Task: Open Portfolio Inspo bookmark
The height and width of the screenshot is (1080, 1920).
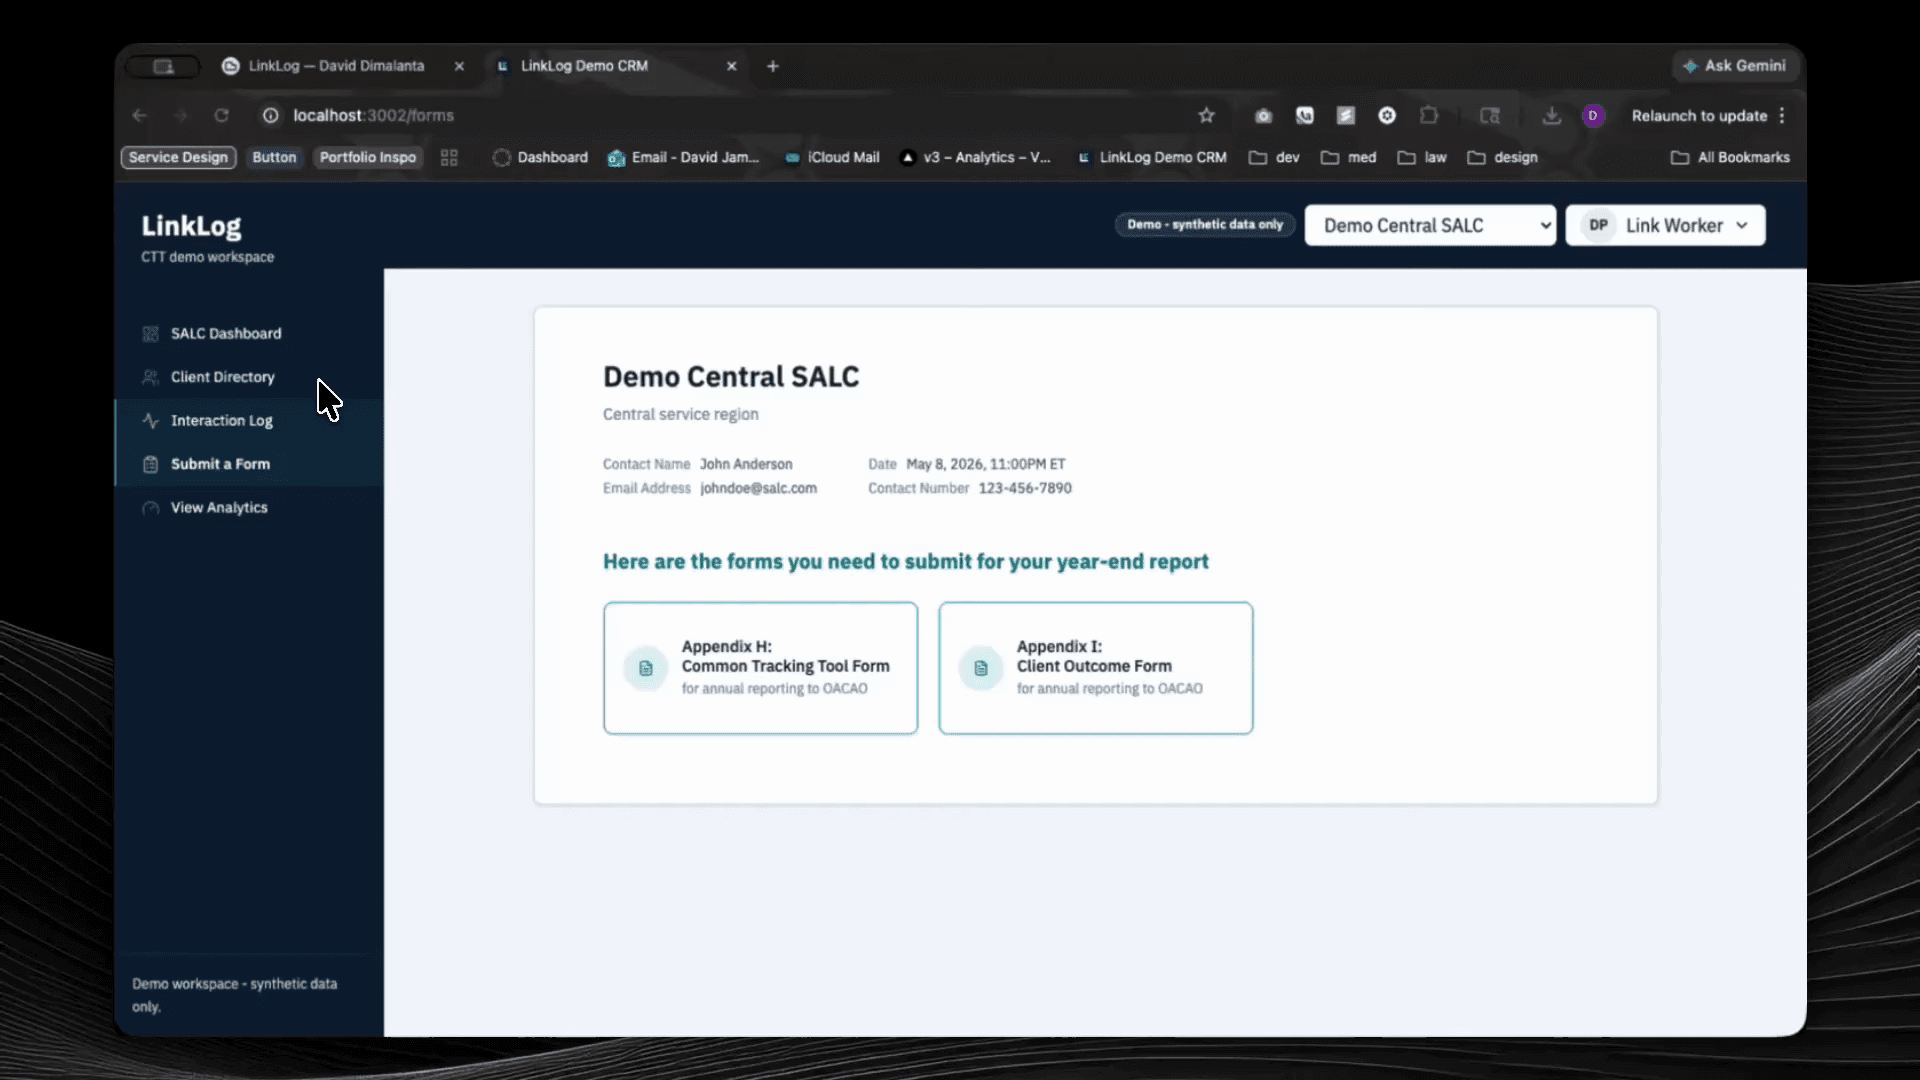Action: click(367, 158)
